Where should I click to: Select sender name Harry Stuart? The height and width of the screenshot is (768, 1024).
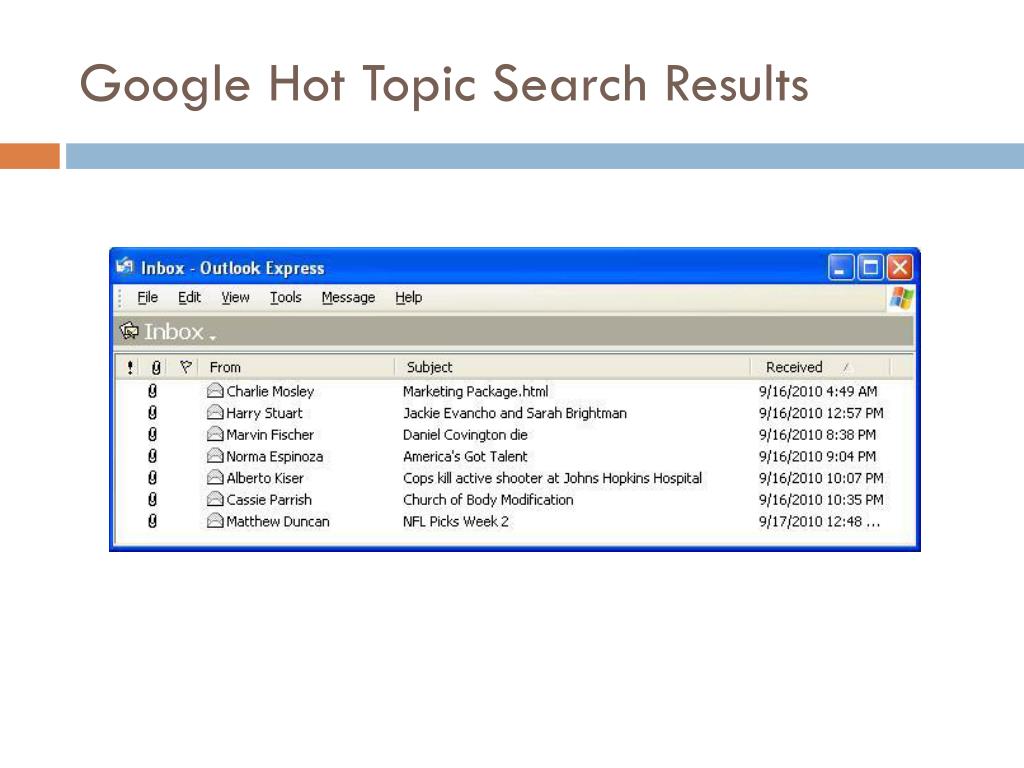point(264,413)
